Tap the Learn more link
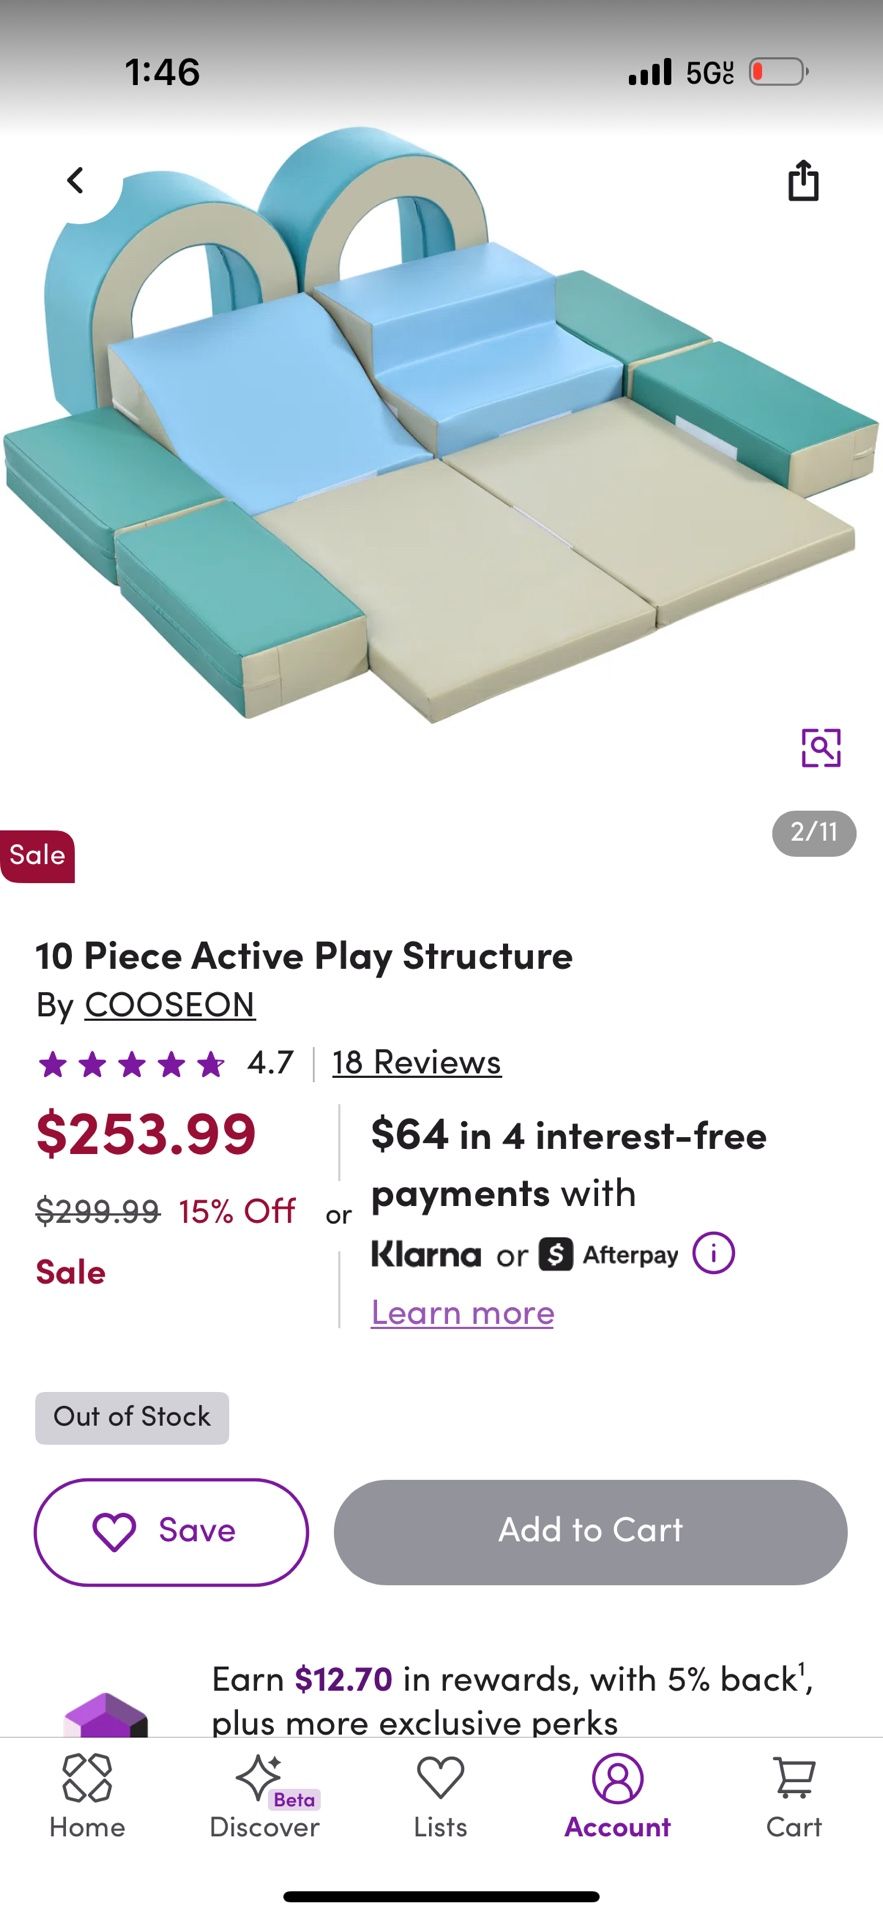Screen dimensions: 883x1920 click(x=462, y=1312)
